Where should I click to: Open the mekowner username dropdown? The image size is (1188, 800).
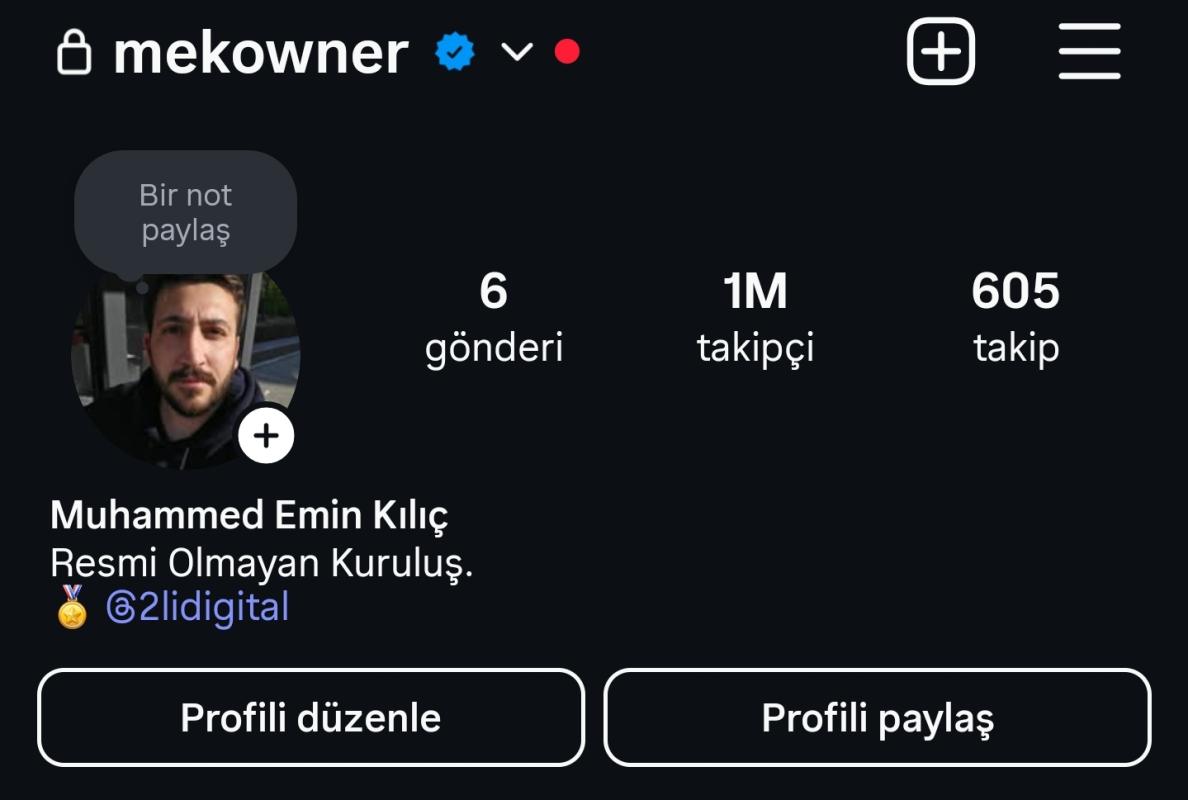click(261, 52)
